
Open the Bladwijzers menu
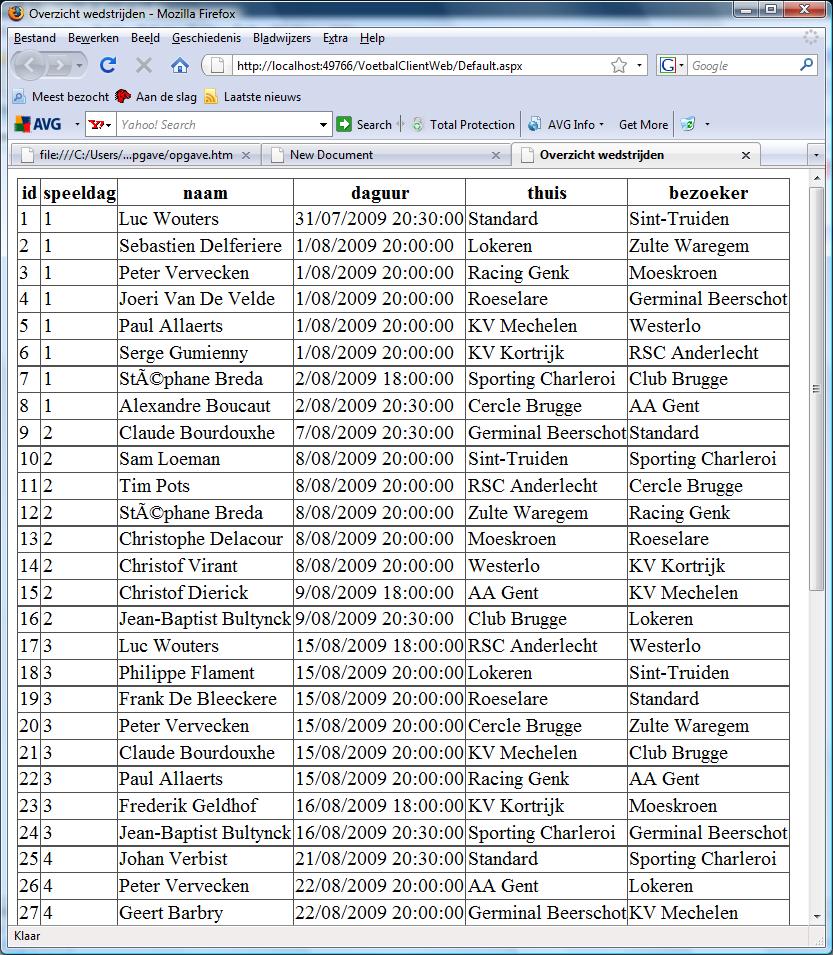tap(281, 38)
